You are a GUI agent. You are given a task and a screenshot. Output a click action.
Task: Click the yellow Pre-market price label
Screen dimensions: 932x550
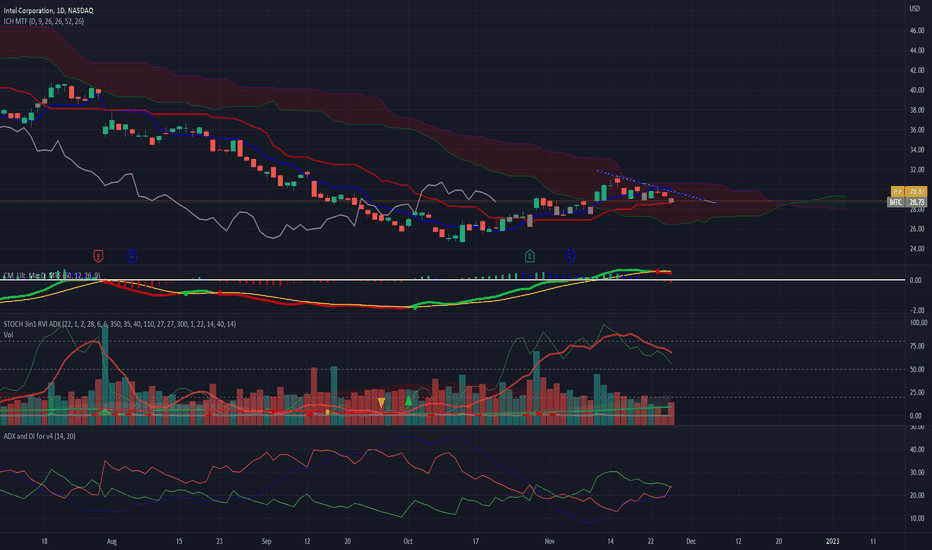coord(908,191)
